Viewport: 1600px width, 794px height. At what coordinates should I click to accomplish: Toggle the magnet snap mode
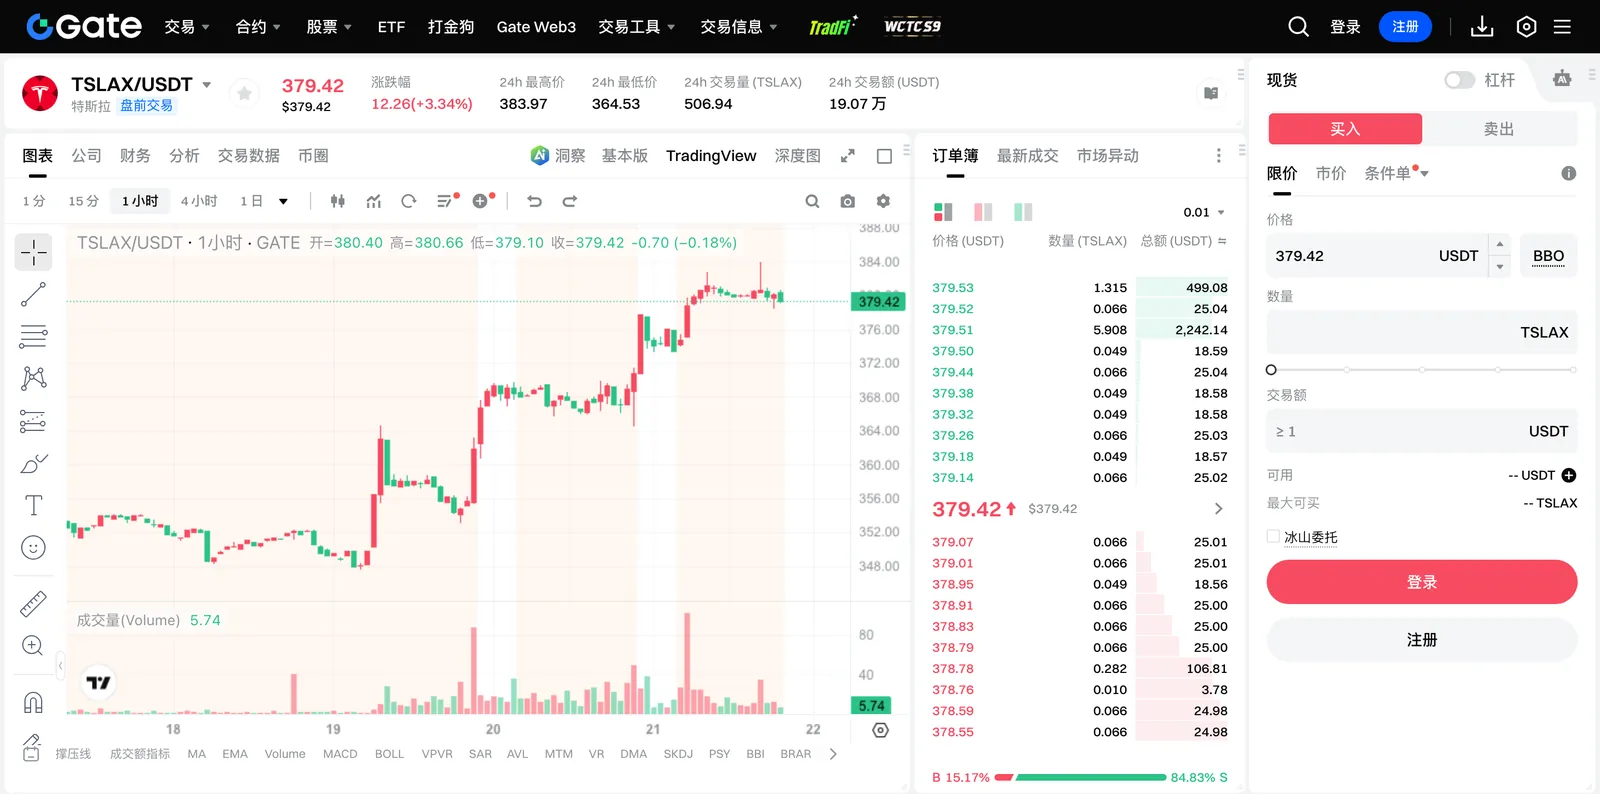[33, 702]
